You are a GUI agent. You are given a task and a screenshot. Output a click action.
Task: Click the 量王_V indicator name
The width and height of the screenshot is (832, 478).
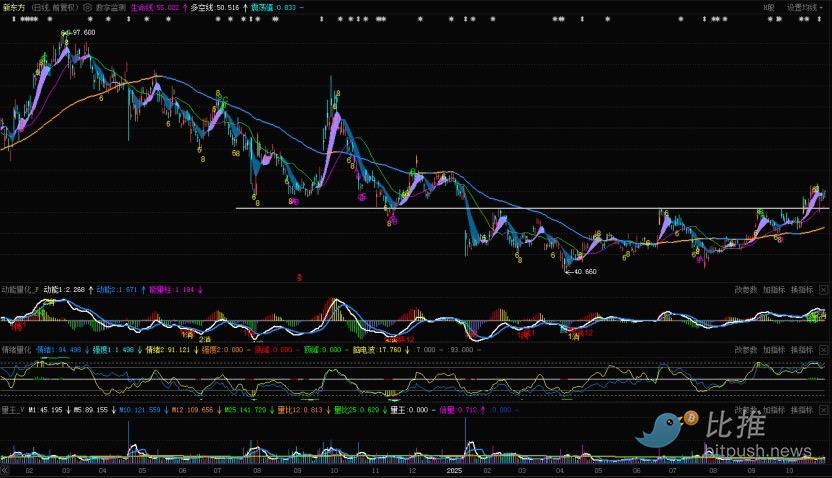point(13,410)
